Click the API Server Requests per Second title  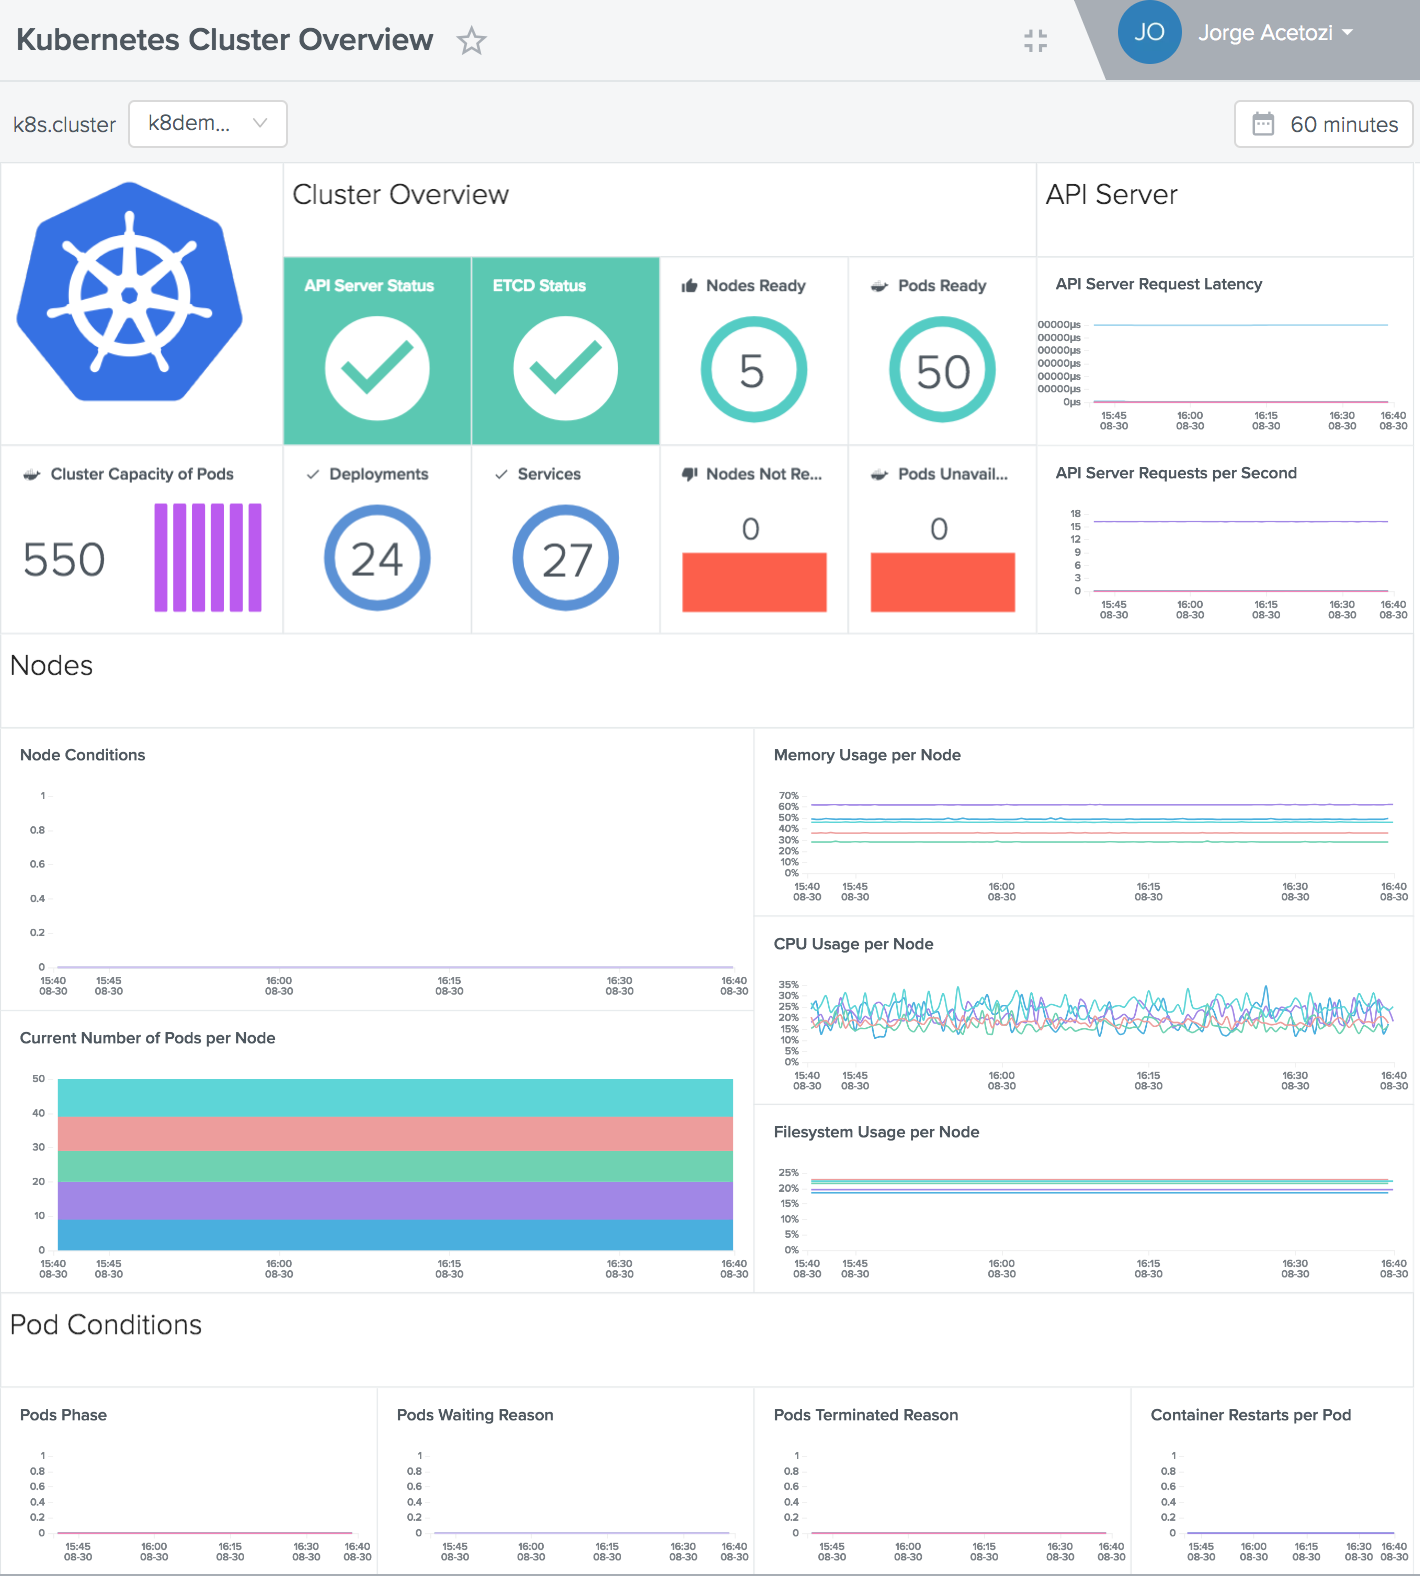[1176, 473]
